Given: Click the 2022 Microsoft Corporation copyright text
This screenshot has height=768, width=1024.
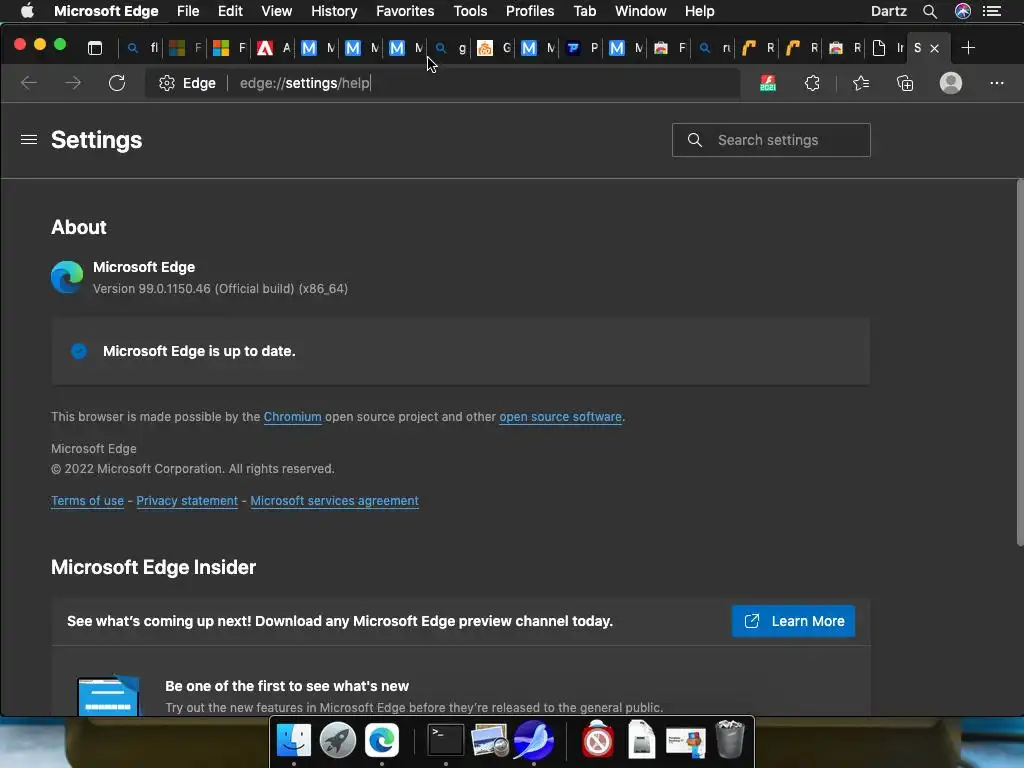Looking at the screenshot, I should 193,469.
